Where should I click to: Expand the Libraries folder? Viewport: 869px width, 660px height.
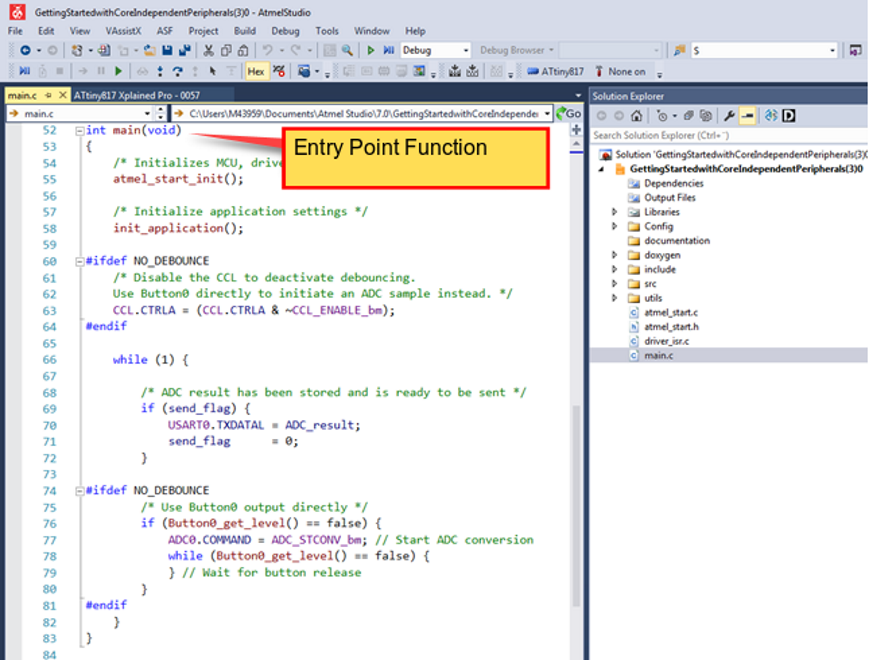pyautogui.click(x=615, y=212)
